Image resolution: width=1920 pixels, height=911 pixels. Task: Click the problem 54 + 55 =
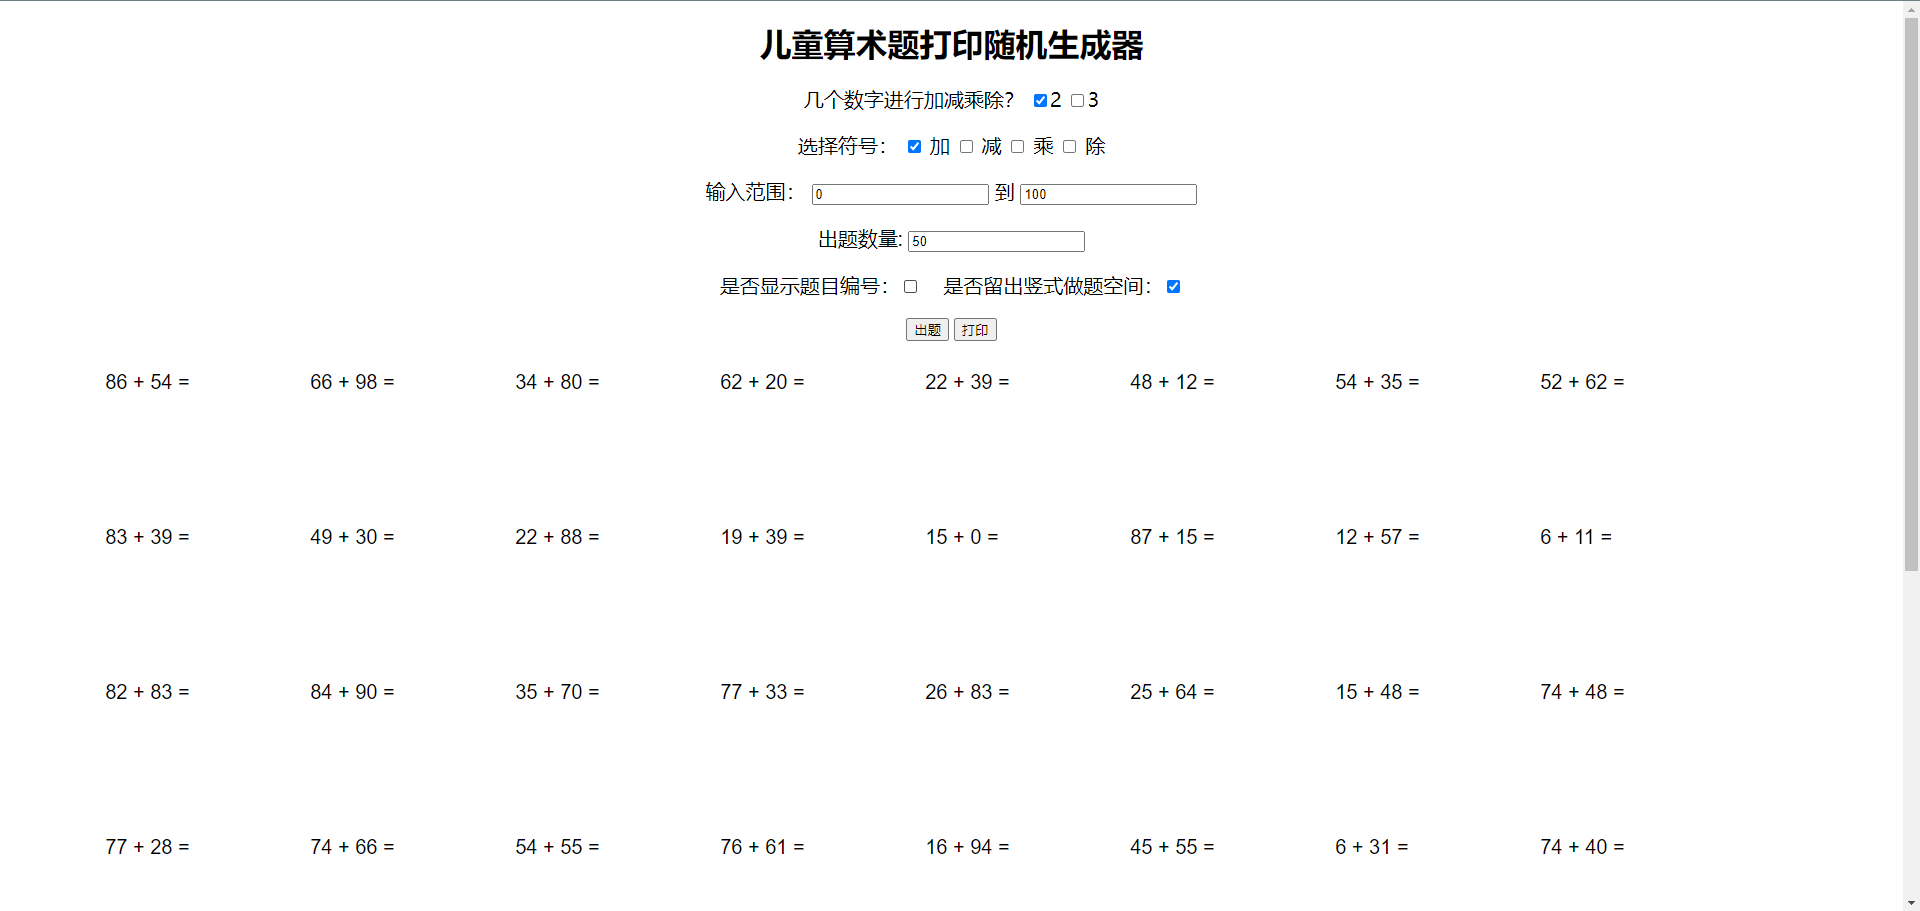coord(557,847)
